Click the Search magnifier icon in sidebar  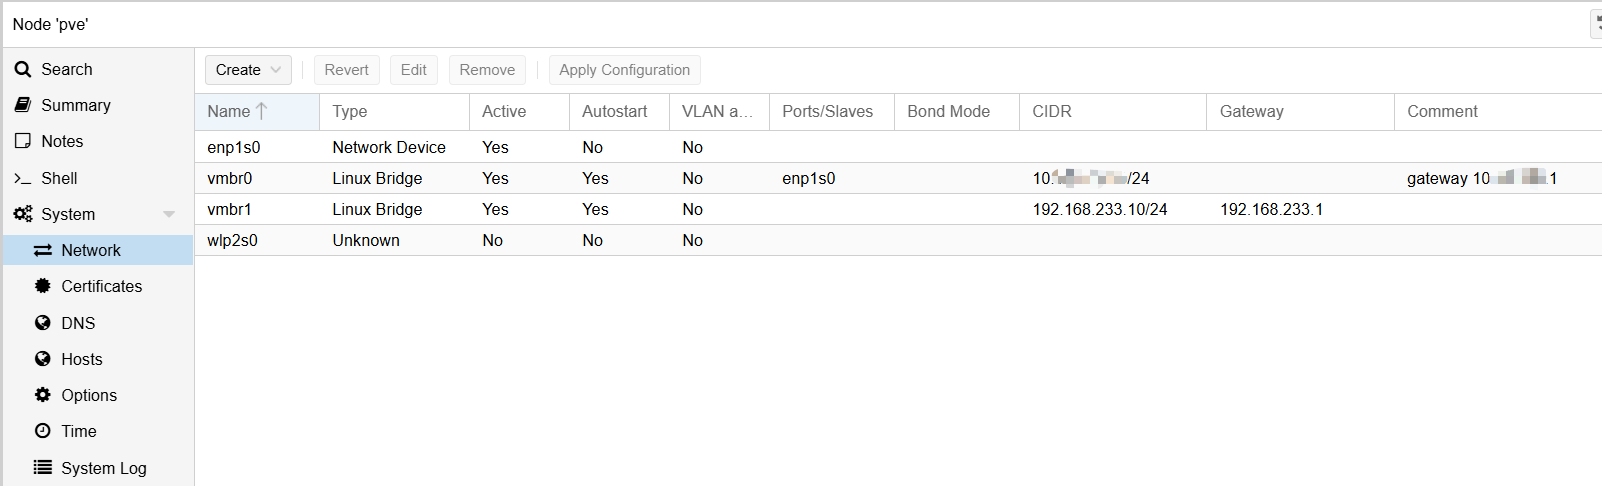tap(22, 69)
